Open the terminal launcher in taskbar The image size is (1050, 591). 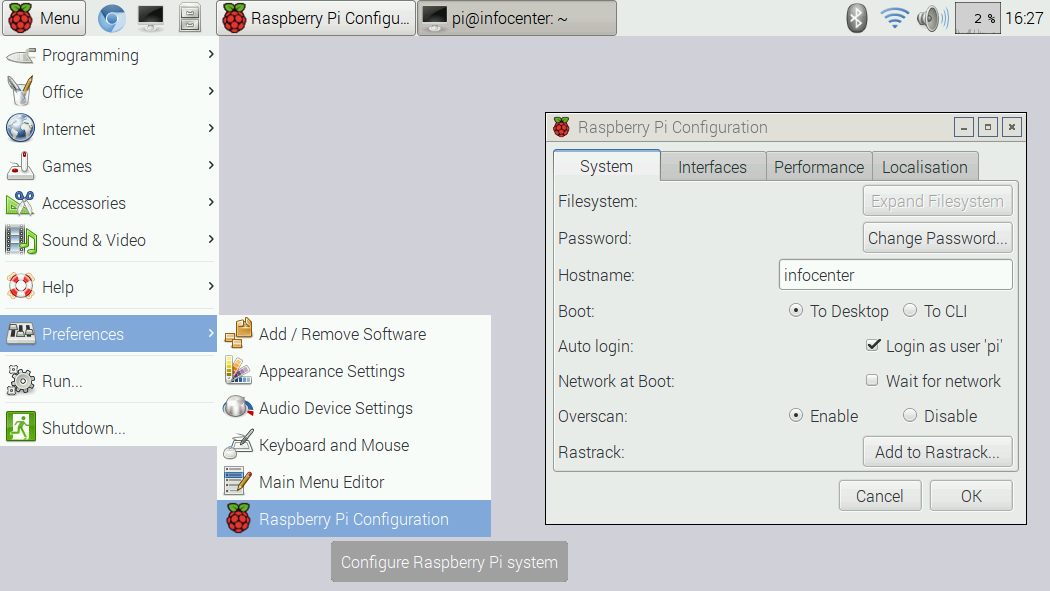[151, 18]
